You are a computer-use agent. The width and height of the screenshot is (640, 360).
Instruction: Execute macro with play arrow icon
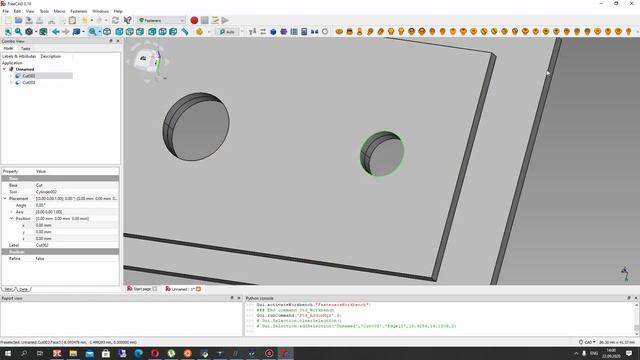point(225,20)
